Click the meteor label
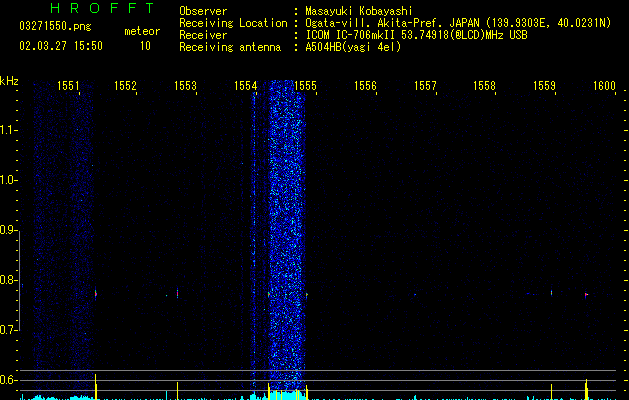The image size is (629, 400). pyautogui.click(x=142, y=31)
